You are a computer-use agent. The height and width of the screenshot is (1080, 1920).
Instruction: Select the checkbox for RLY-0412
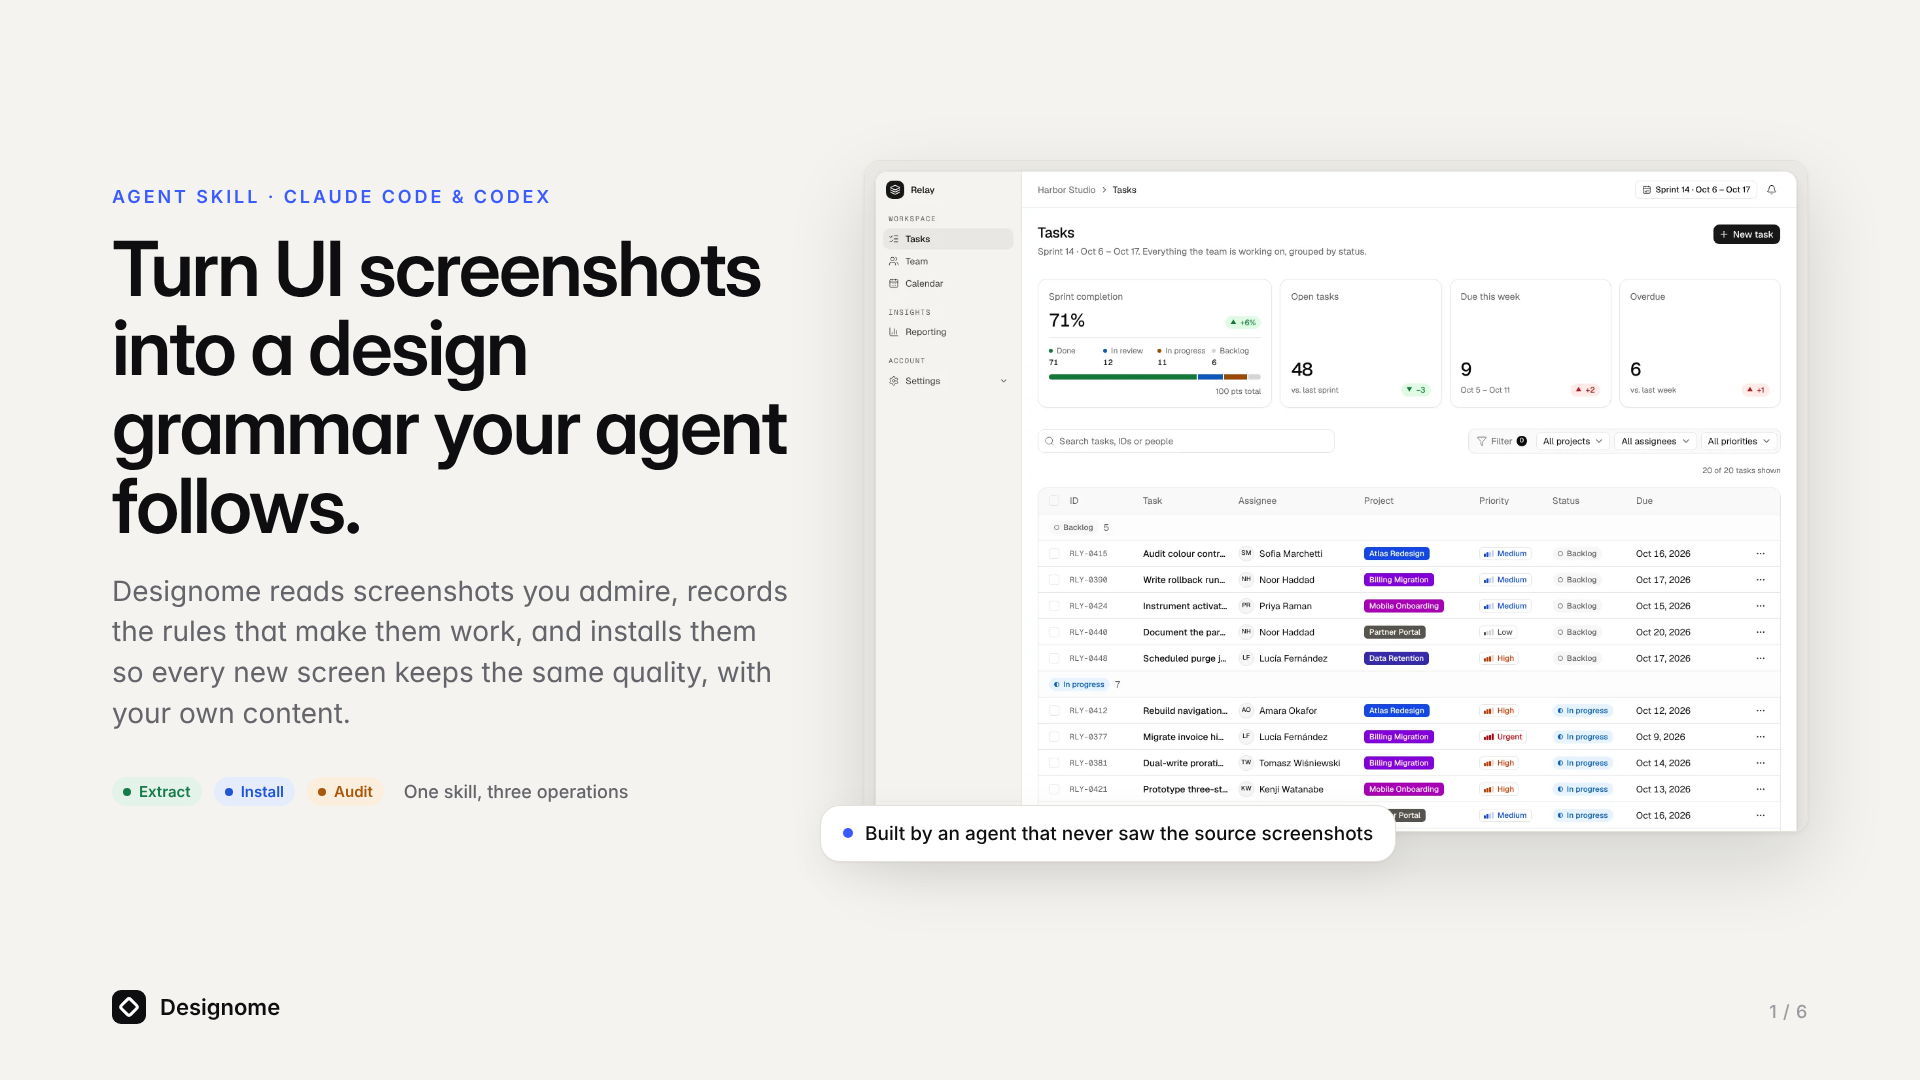pyautogui.click(x=1054, y=711)
